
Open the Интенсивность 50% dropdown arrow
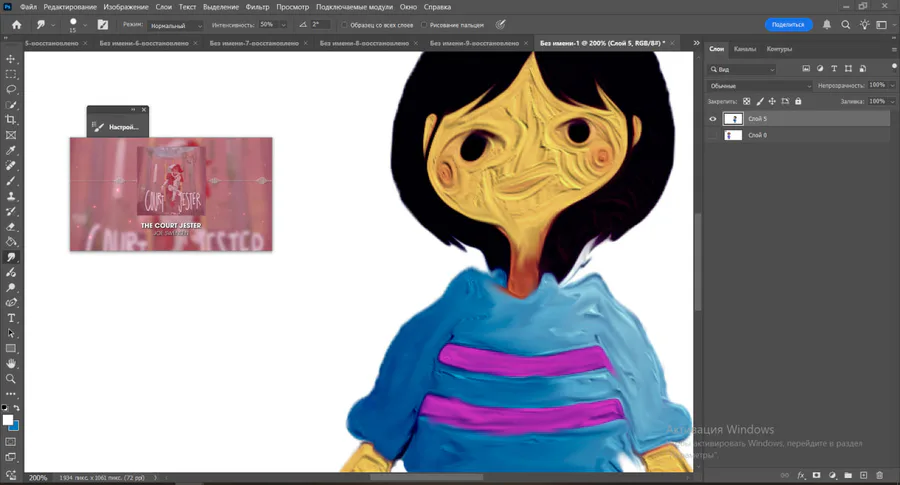pos(284,25)
